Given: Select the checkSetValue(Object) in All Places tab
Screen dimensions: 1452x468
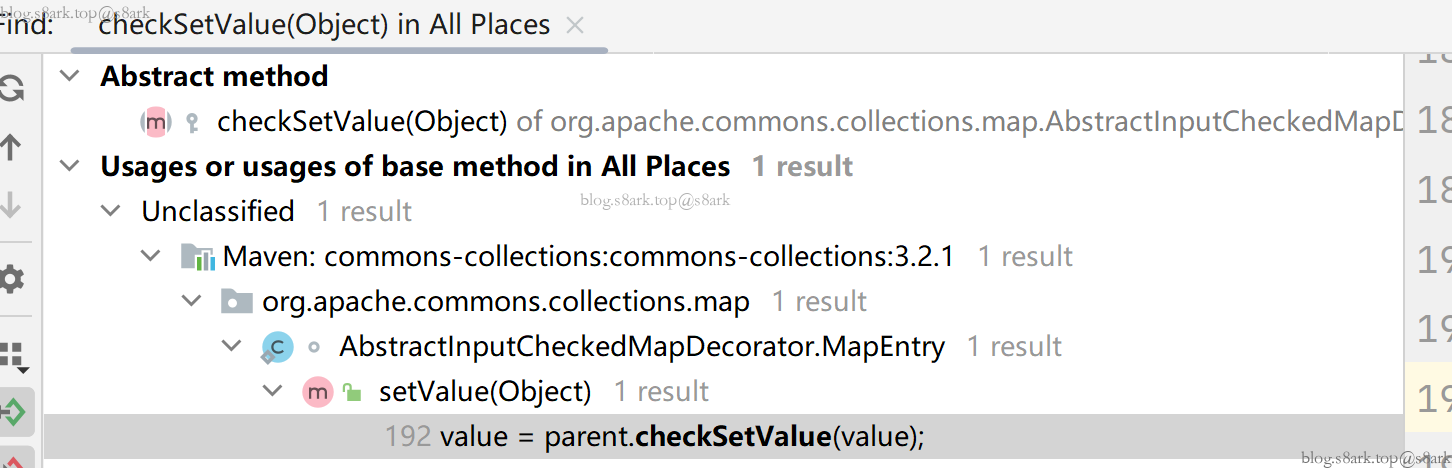Looking at the screenshot, I should [x=324, y=25].
